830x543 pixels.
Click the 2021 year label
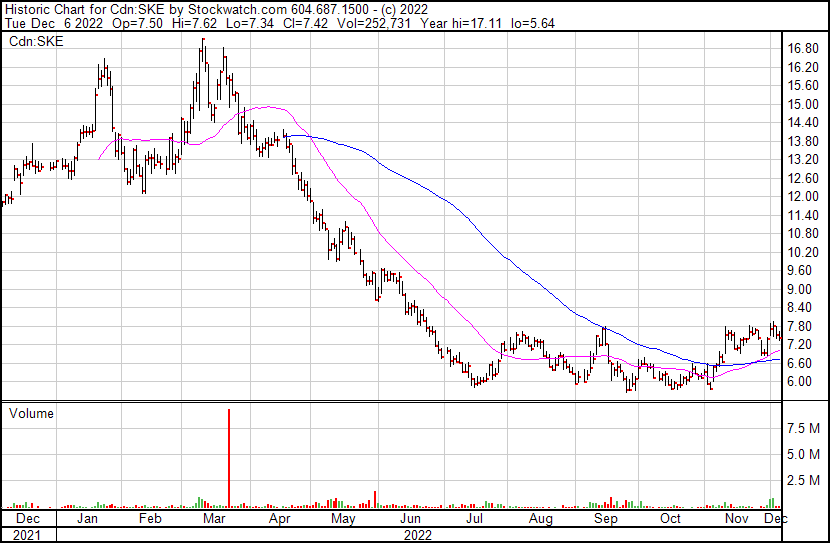pos(28,534)
